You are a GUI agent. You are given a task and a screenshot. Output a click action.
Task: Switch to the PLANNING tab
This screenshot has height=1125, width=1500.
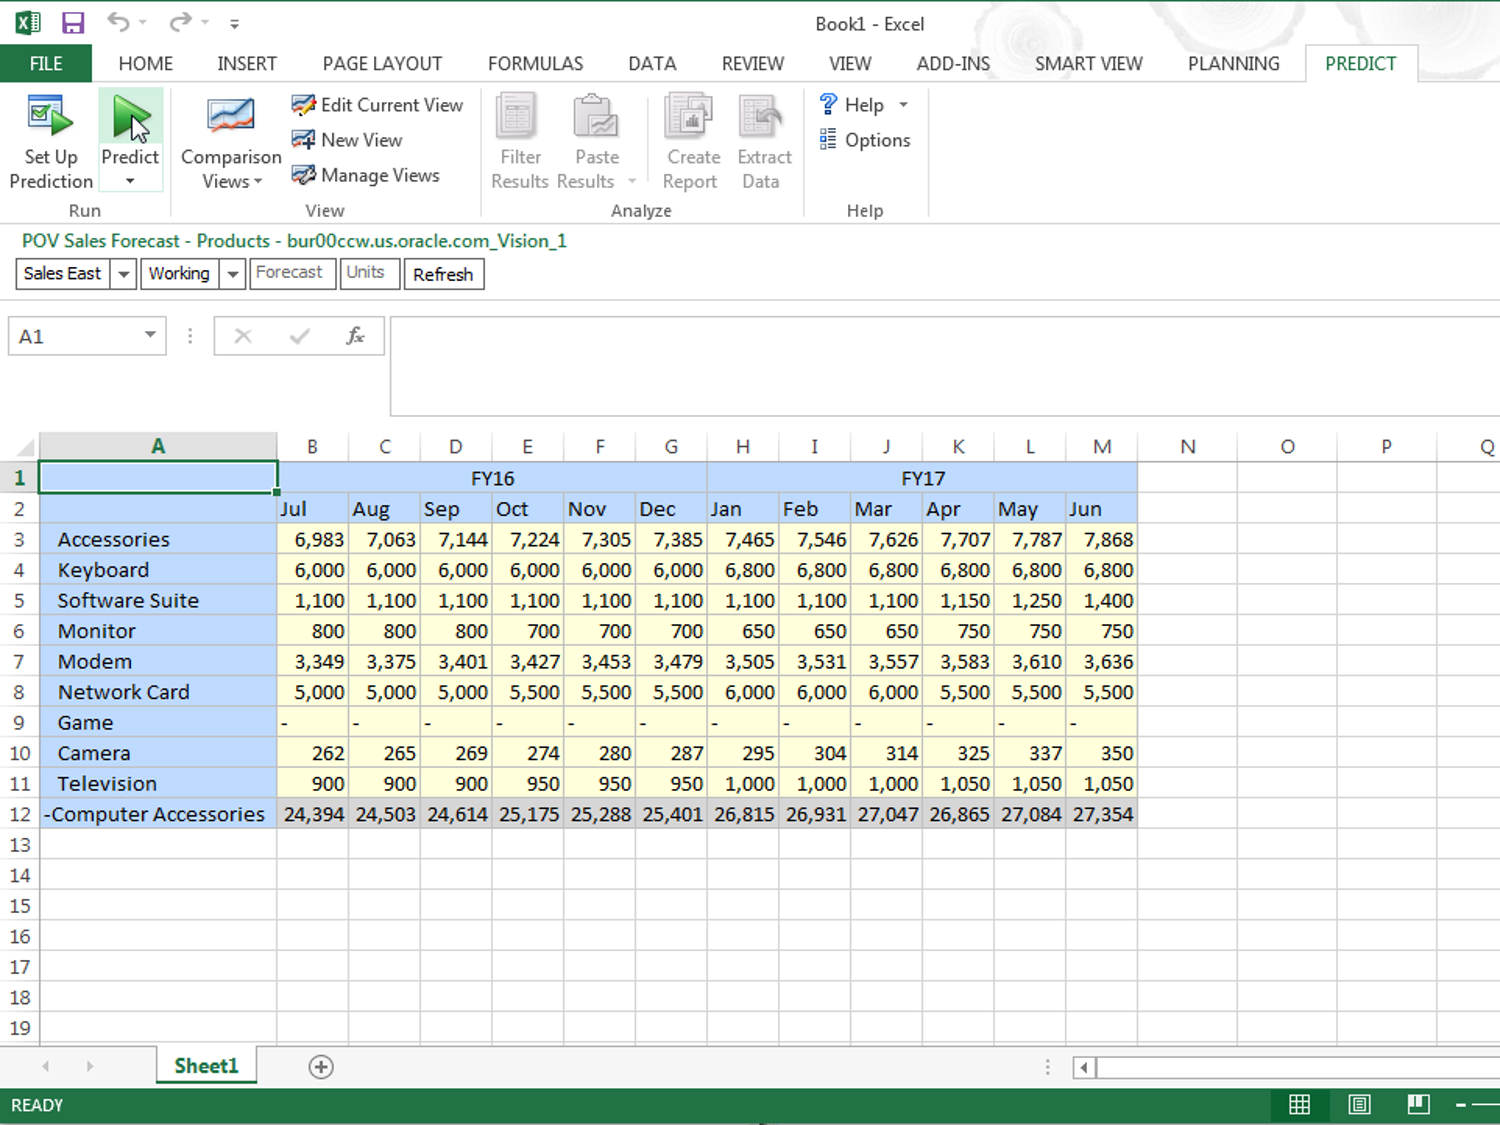pyautogui.click(x=1233, y=64)
